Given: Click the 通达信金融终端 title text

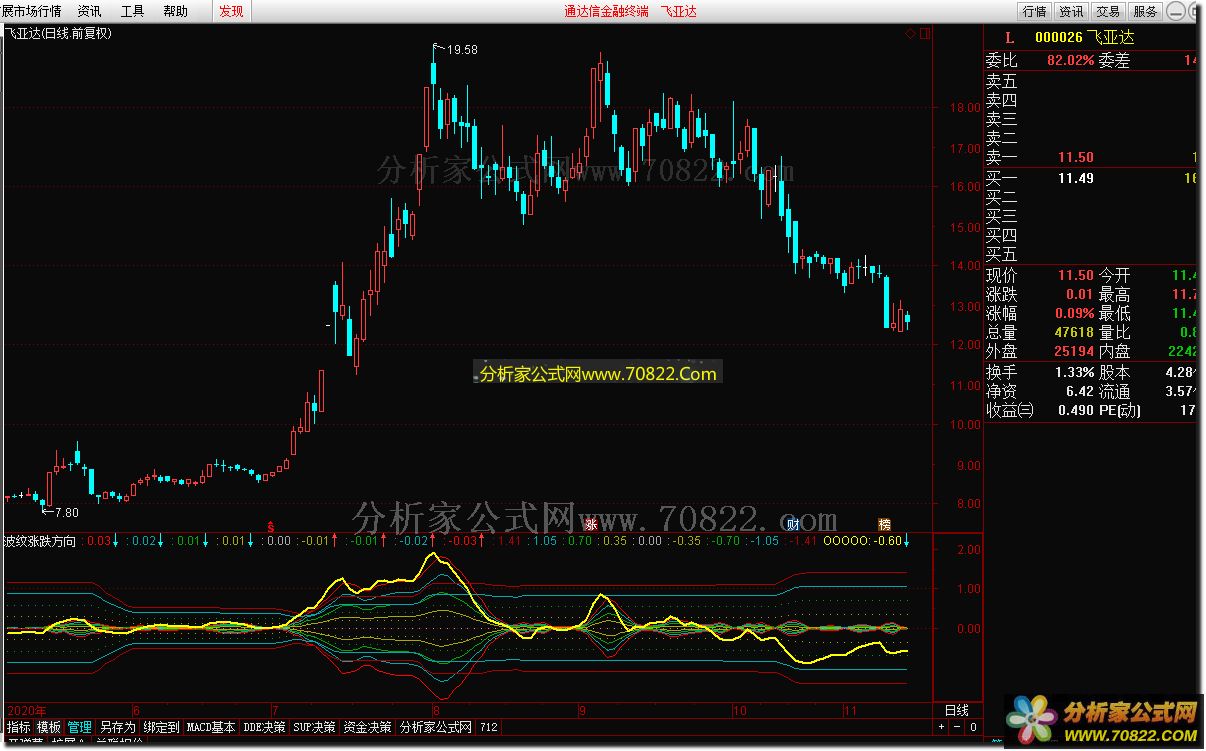Looking at the screenshot, I should point(605,11).
